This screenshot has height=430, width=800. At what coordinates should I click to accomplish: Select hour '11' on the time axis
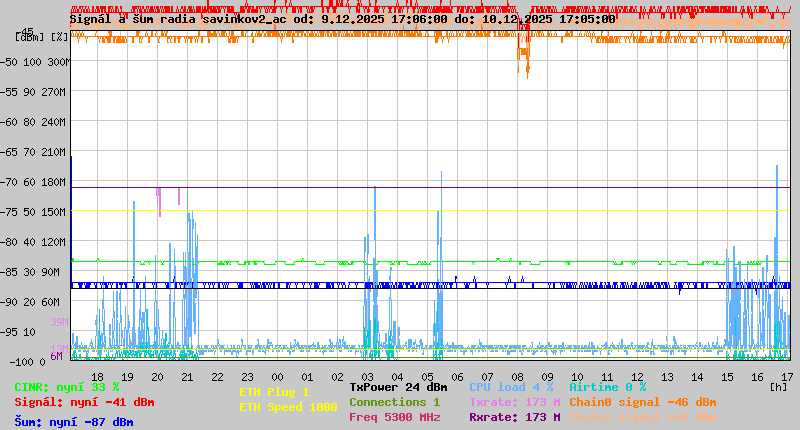point(607,377)
